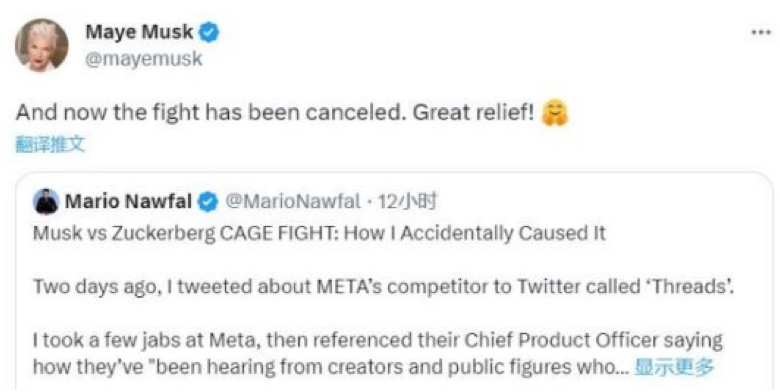Click the 翻译推文 translate link
Image resolution: width=780 pixels, height=392 pixels.
50,145
